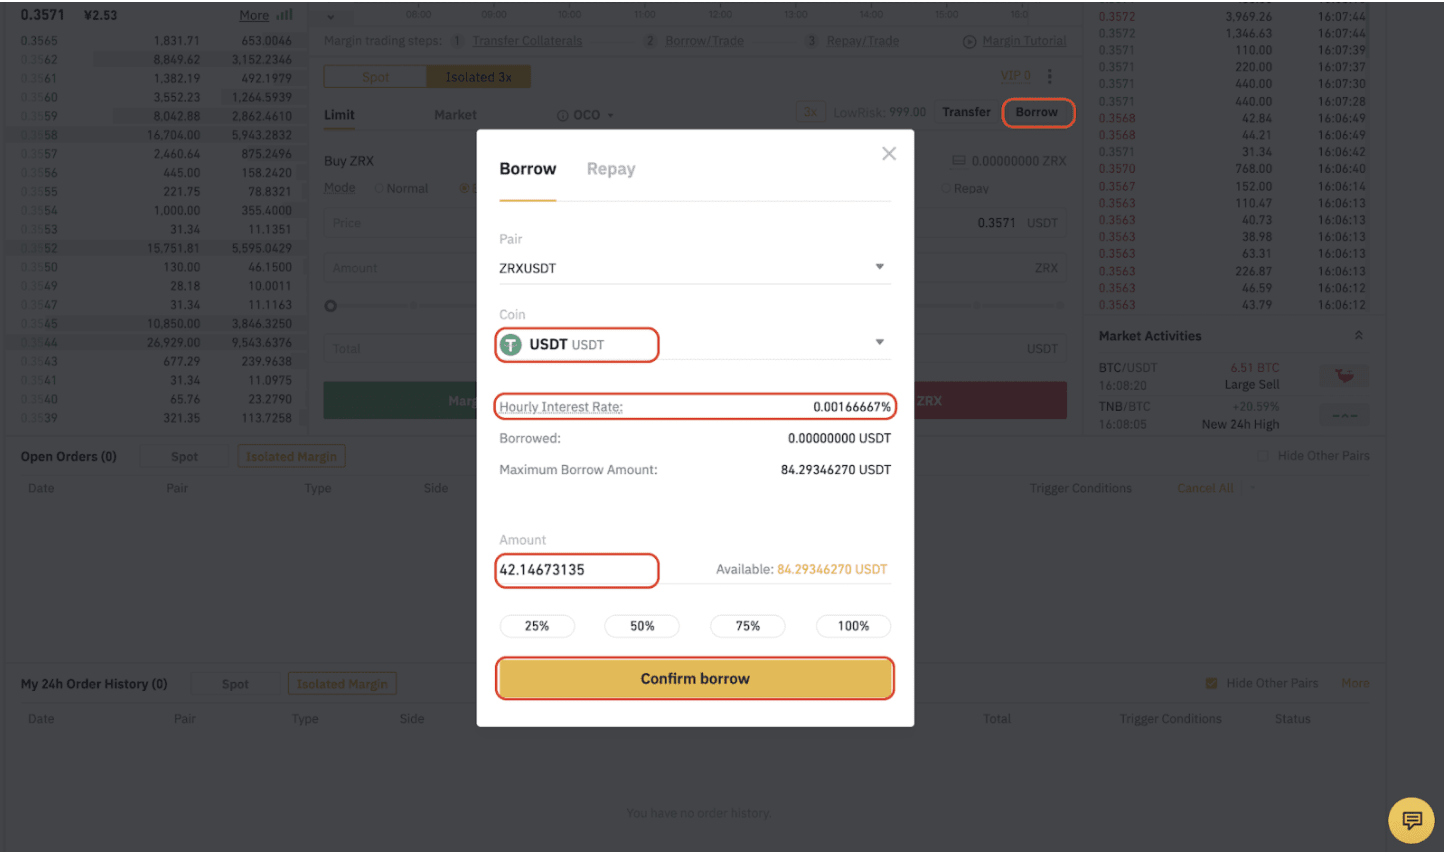Click the trade row with amount 1,346.63
The image size is (1446, 852).
pos(1232,33)
